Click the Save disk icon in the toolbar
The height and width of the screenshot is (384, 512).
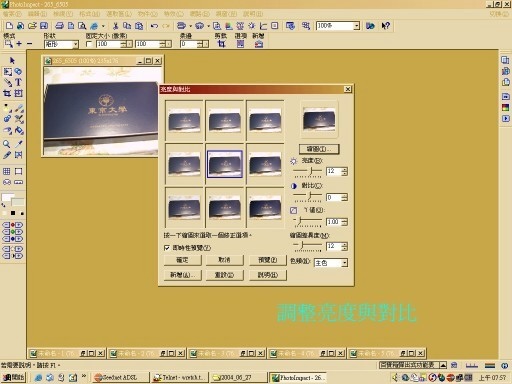(44, 26)
